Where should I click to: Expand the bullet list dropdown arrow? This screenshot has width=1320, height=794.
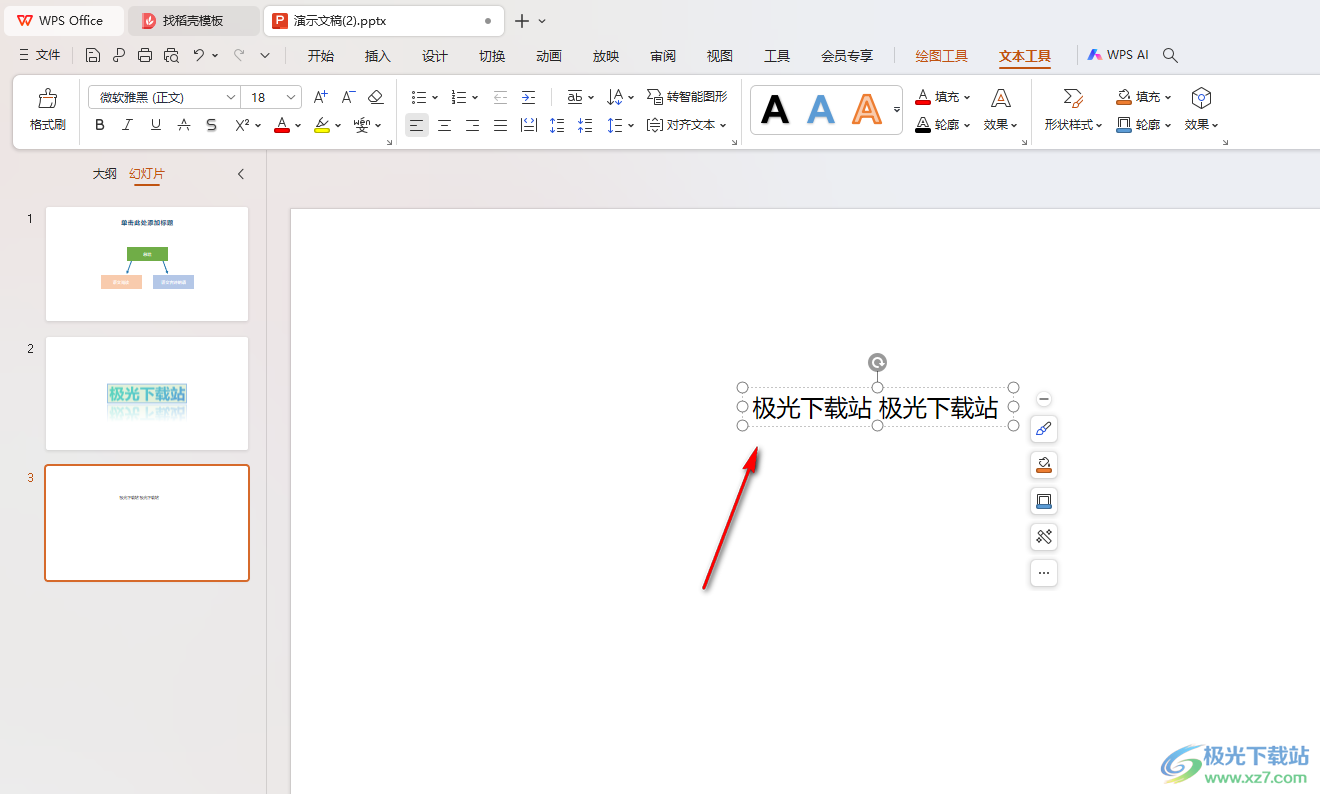click(435, 97)
